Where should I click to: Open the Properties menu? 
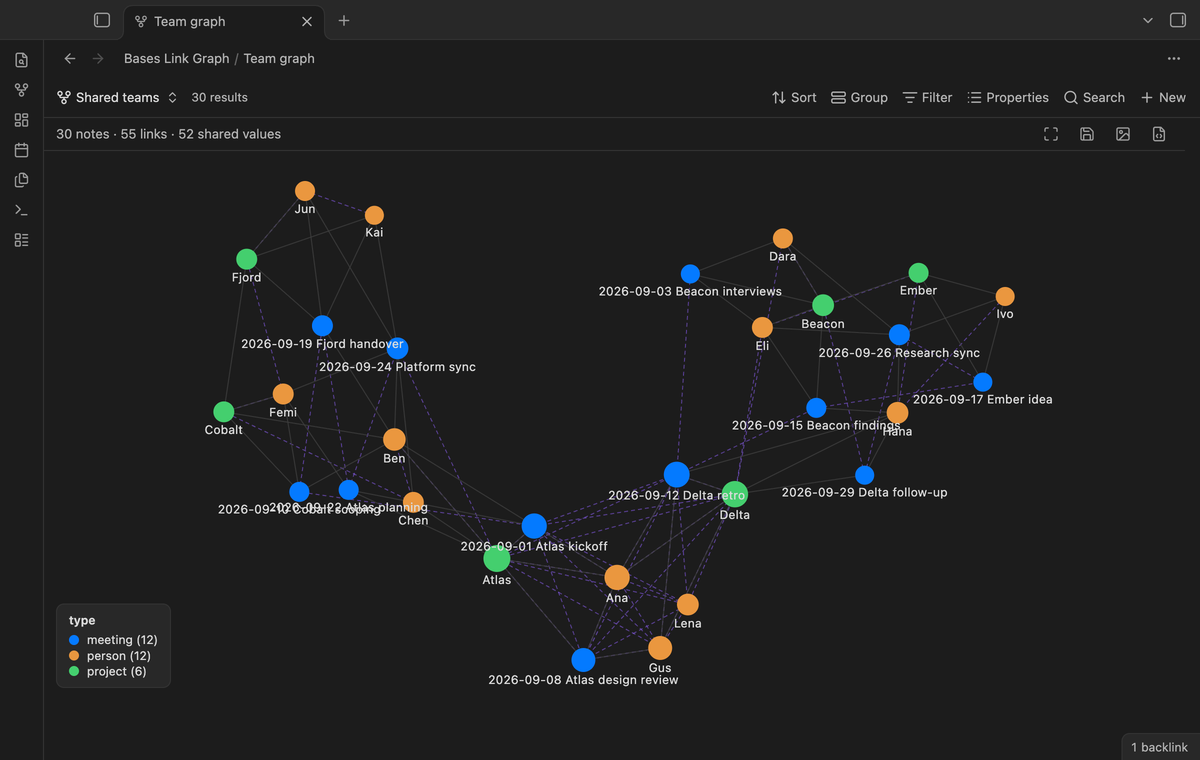1008,97
